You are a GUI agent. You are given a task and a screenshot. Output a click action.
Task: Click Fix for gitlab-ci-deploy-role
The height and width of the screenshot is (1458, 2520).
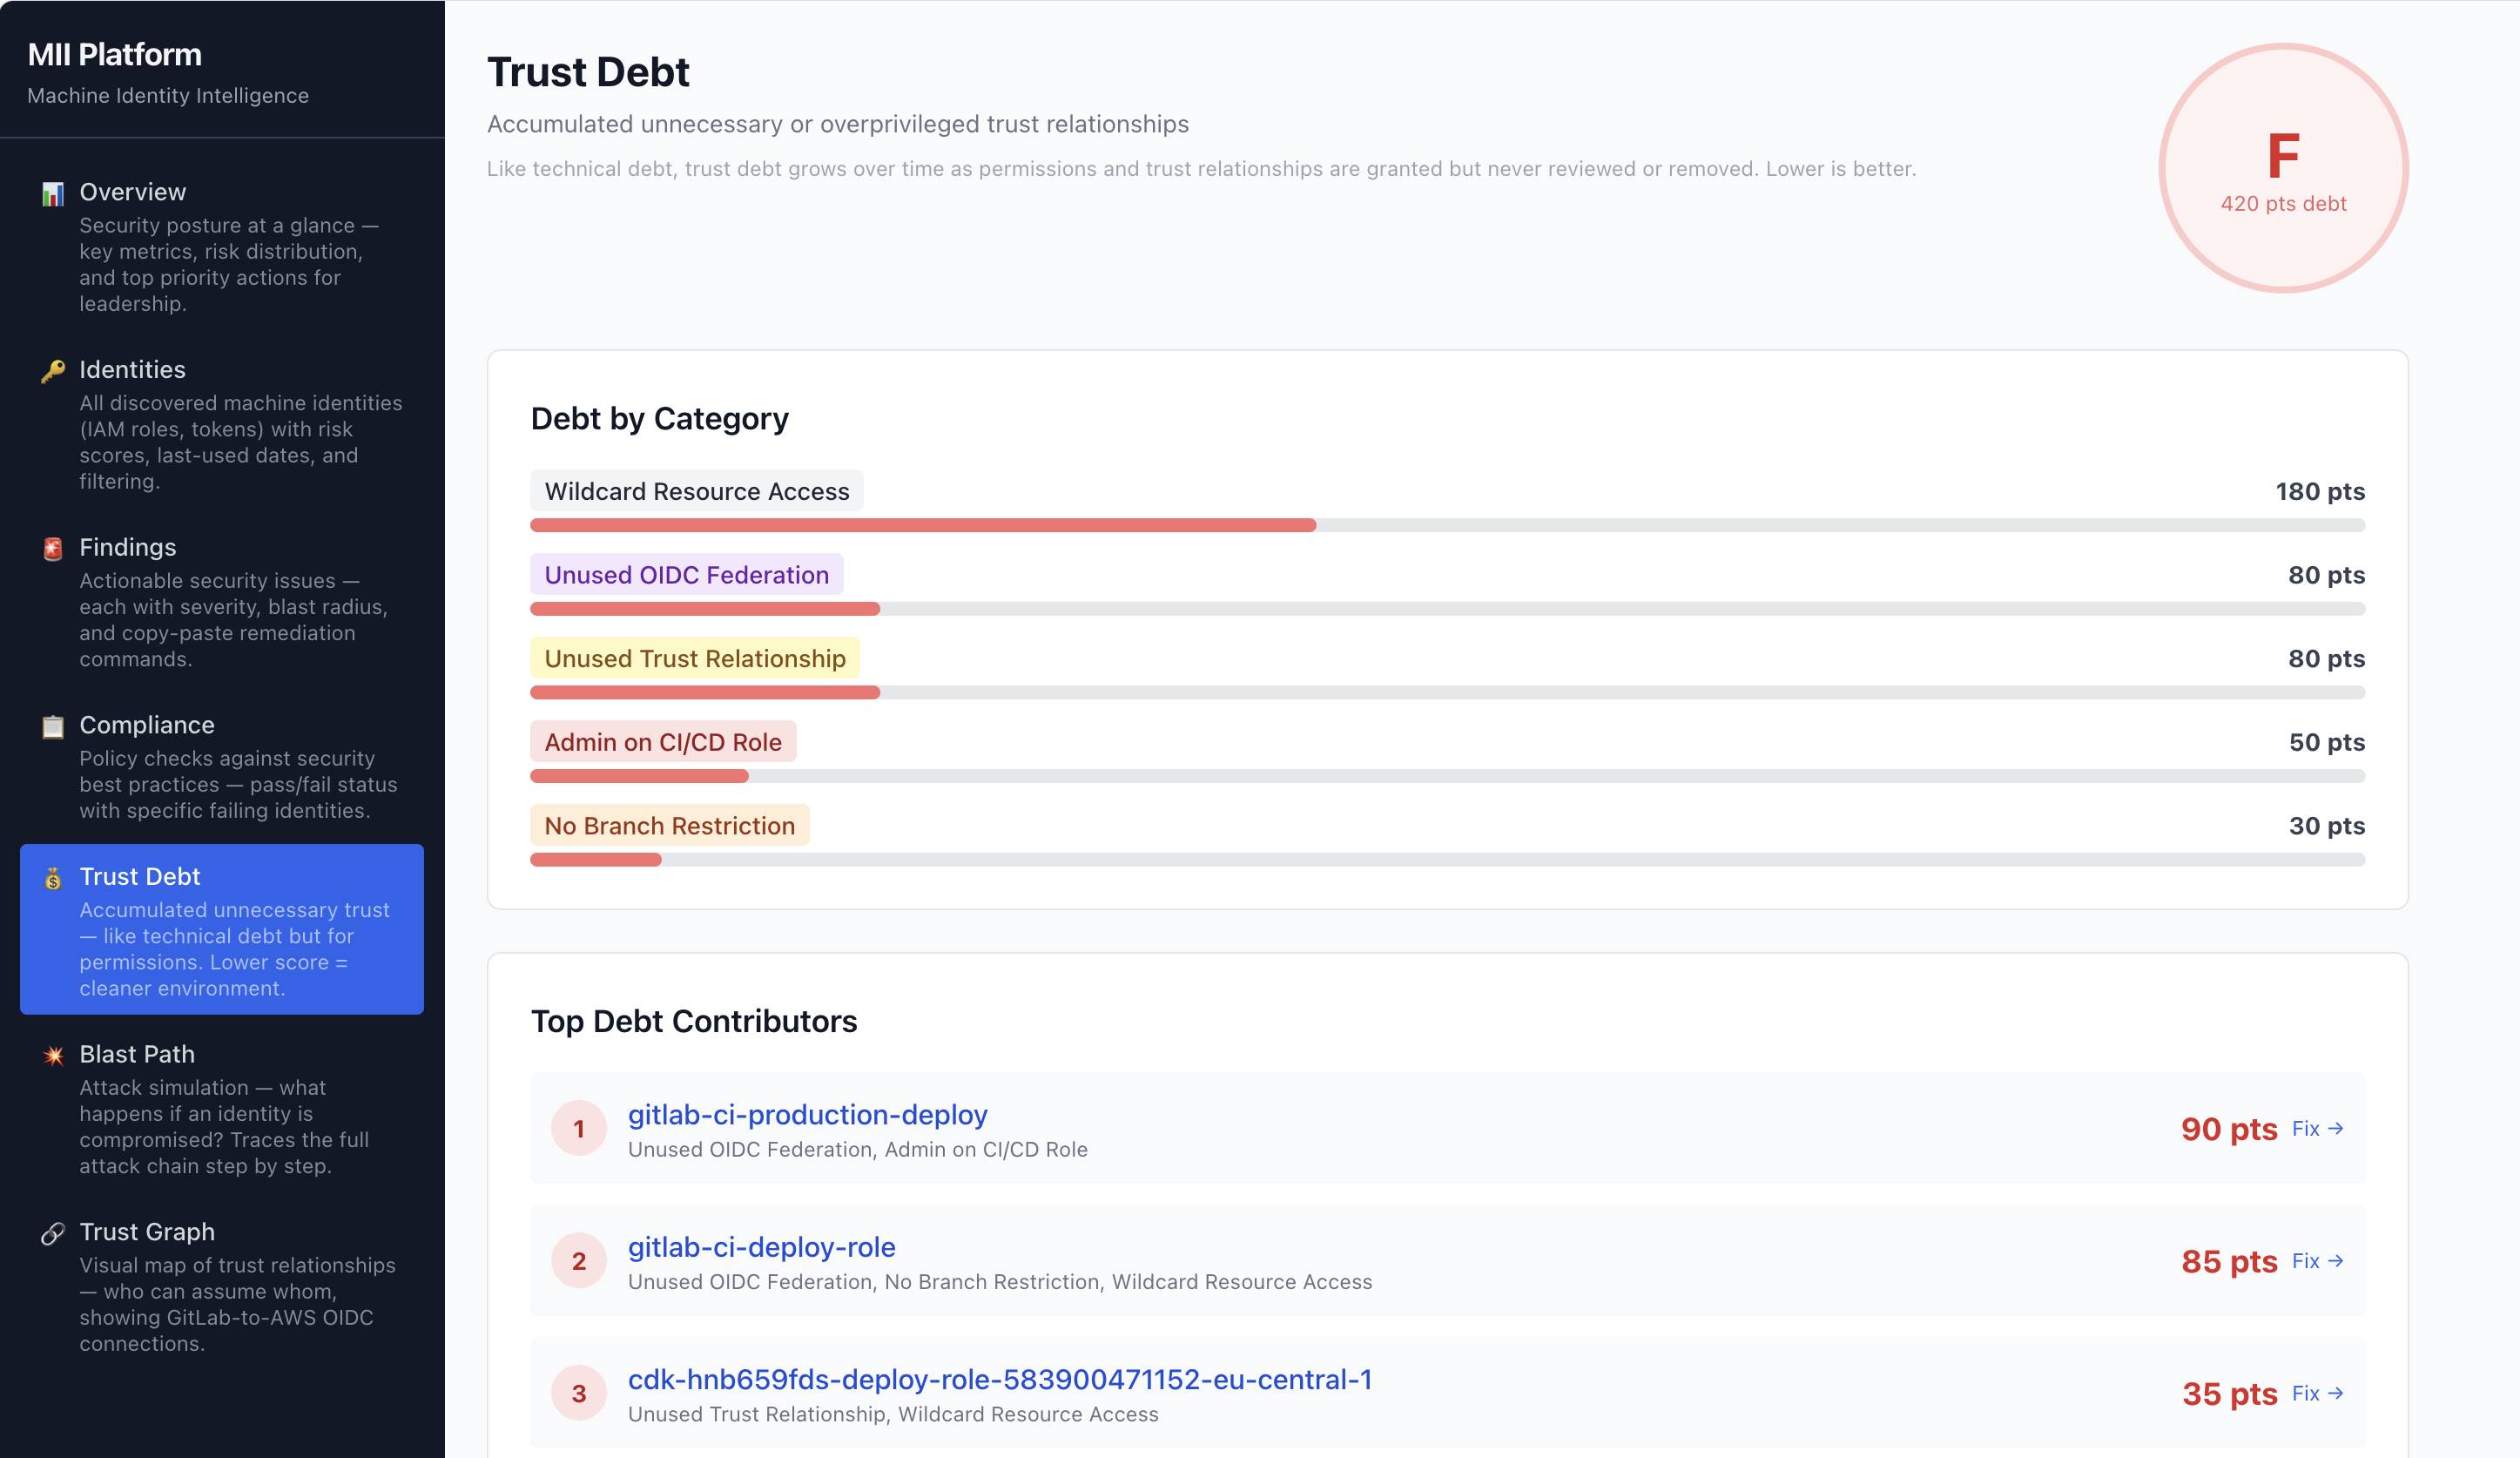(2318, 1261)
